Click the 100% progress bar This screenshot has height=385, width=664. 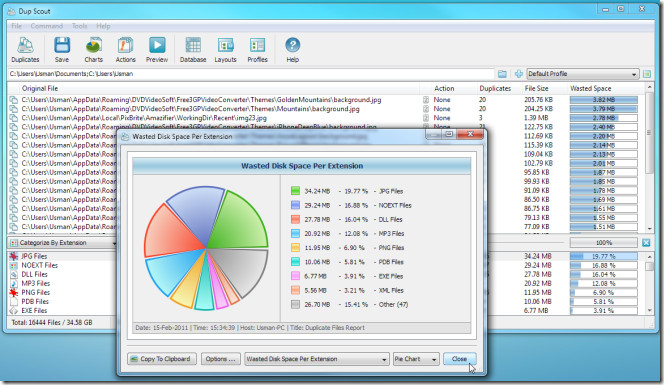click(603, 243)
